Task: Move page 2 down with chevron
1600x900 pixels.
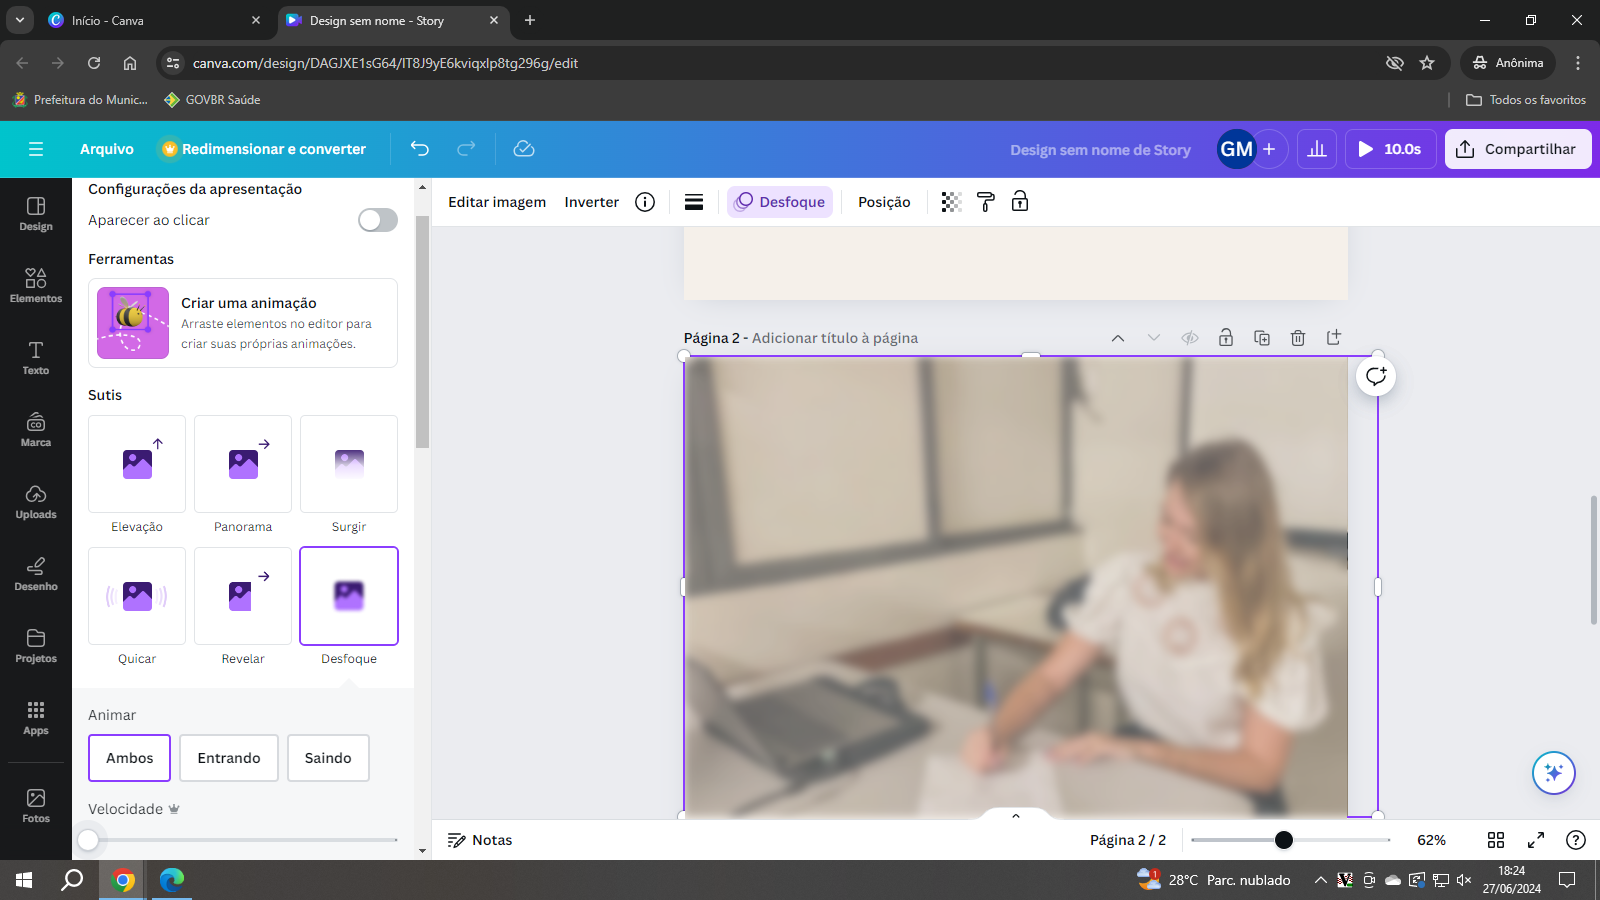Action: pos(1154,338)
